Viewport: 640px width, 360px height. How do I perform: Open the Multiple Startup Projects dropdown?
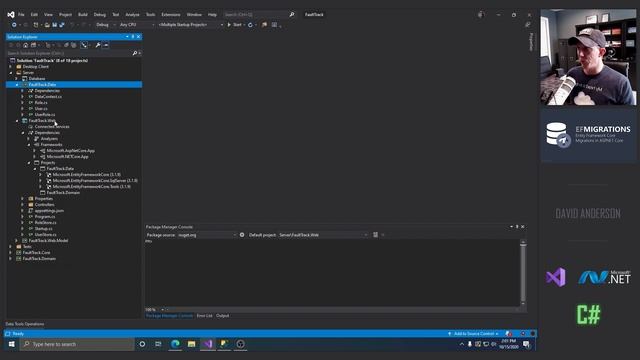[191, 24]
